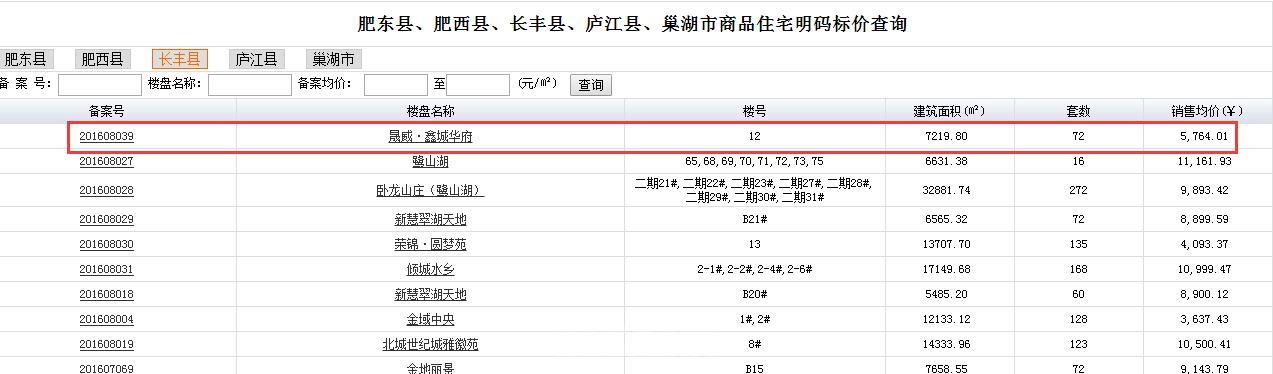Open the 庐江县 tab
Image resolution: width=1273 pixels, height=374 pixels.
coord(256,60)
